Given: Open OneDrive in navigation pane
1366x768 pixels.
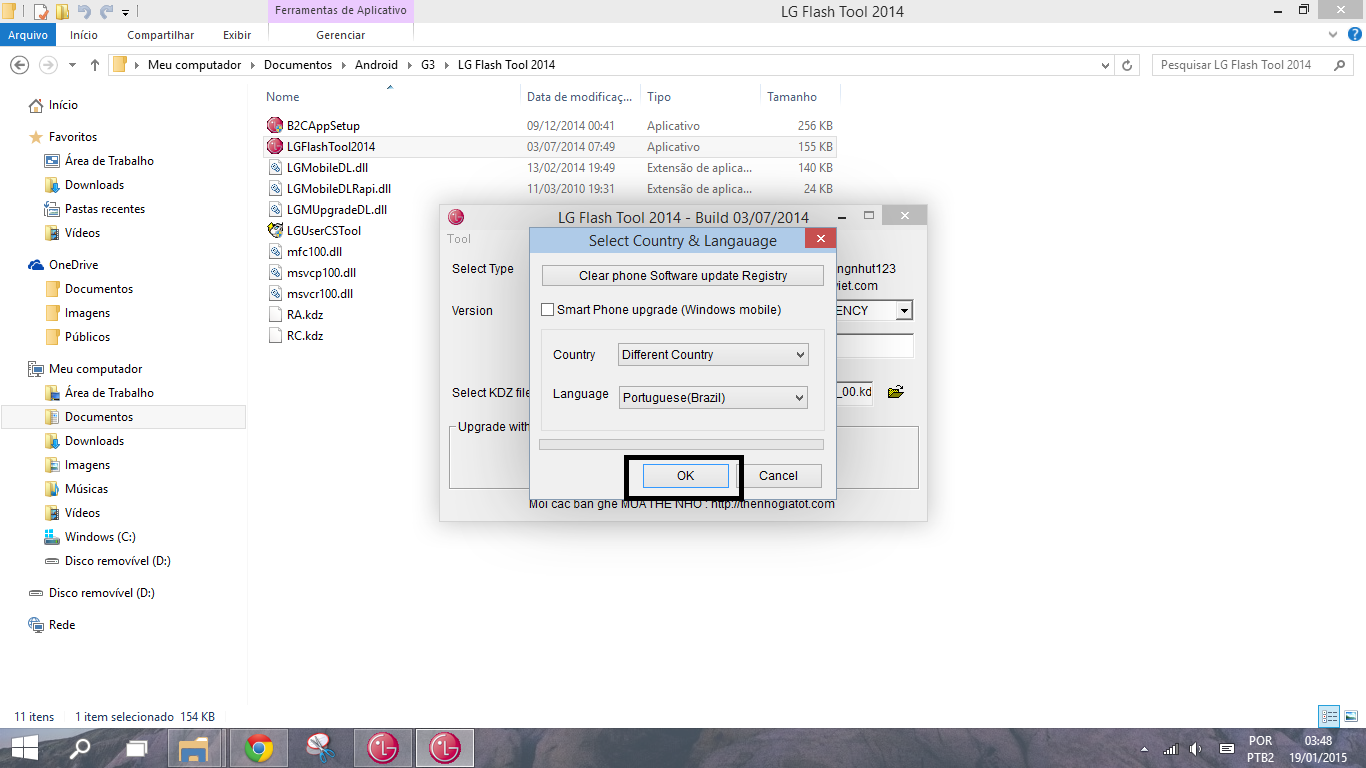Looking at the screenshot, I should [73, 265].
